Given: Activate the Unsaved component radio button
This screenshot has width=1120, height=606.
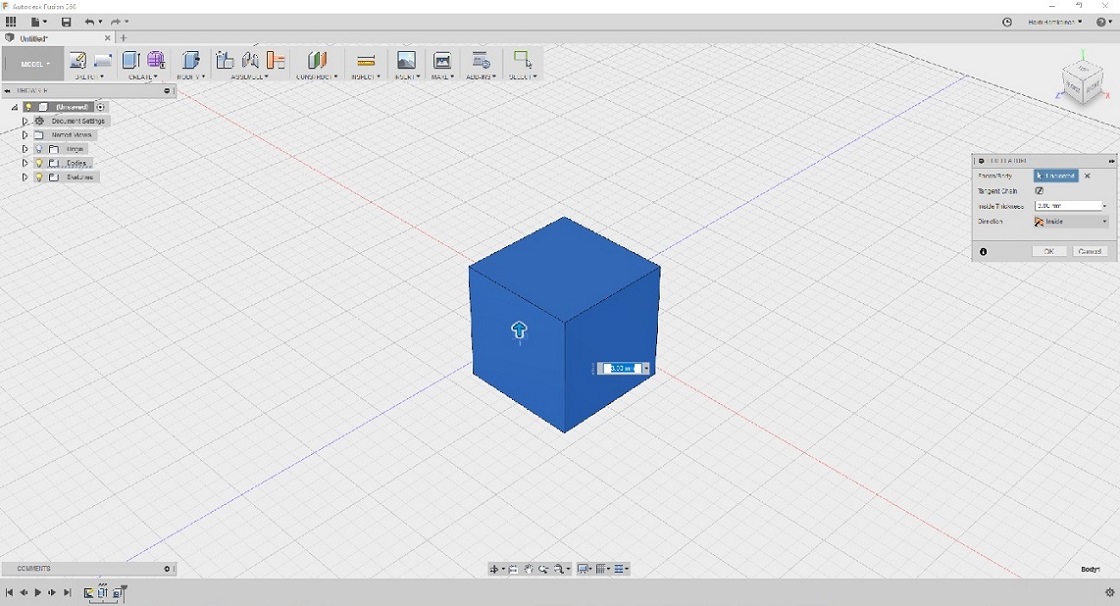Looking at the screenshot, I should pyautogui.click(x=101, y=107).
